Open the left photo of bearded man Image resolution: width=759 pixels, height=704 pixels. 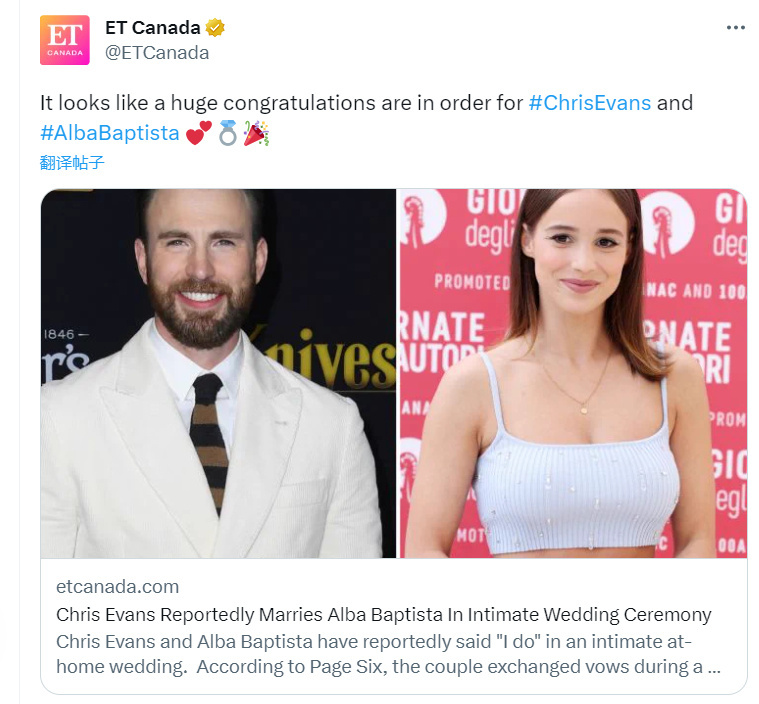pyautogui.click(x=218, y=373)
